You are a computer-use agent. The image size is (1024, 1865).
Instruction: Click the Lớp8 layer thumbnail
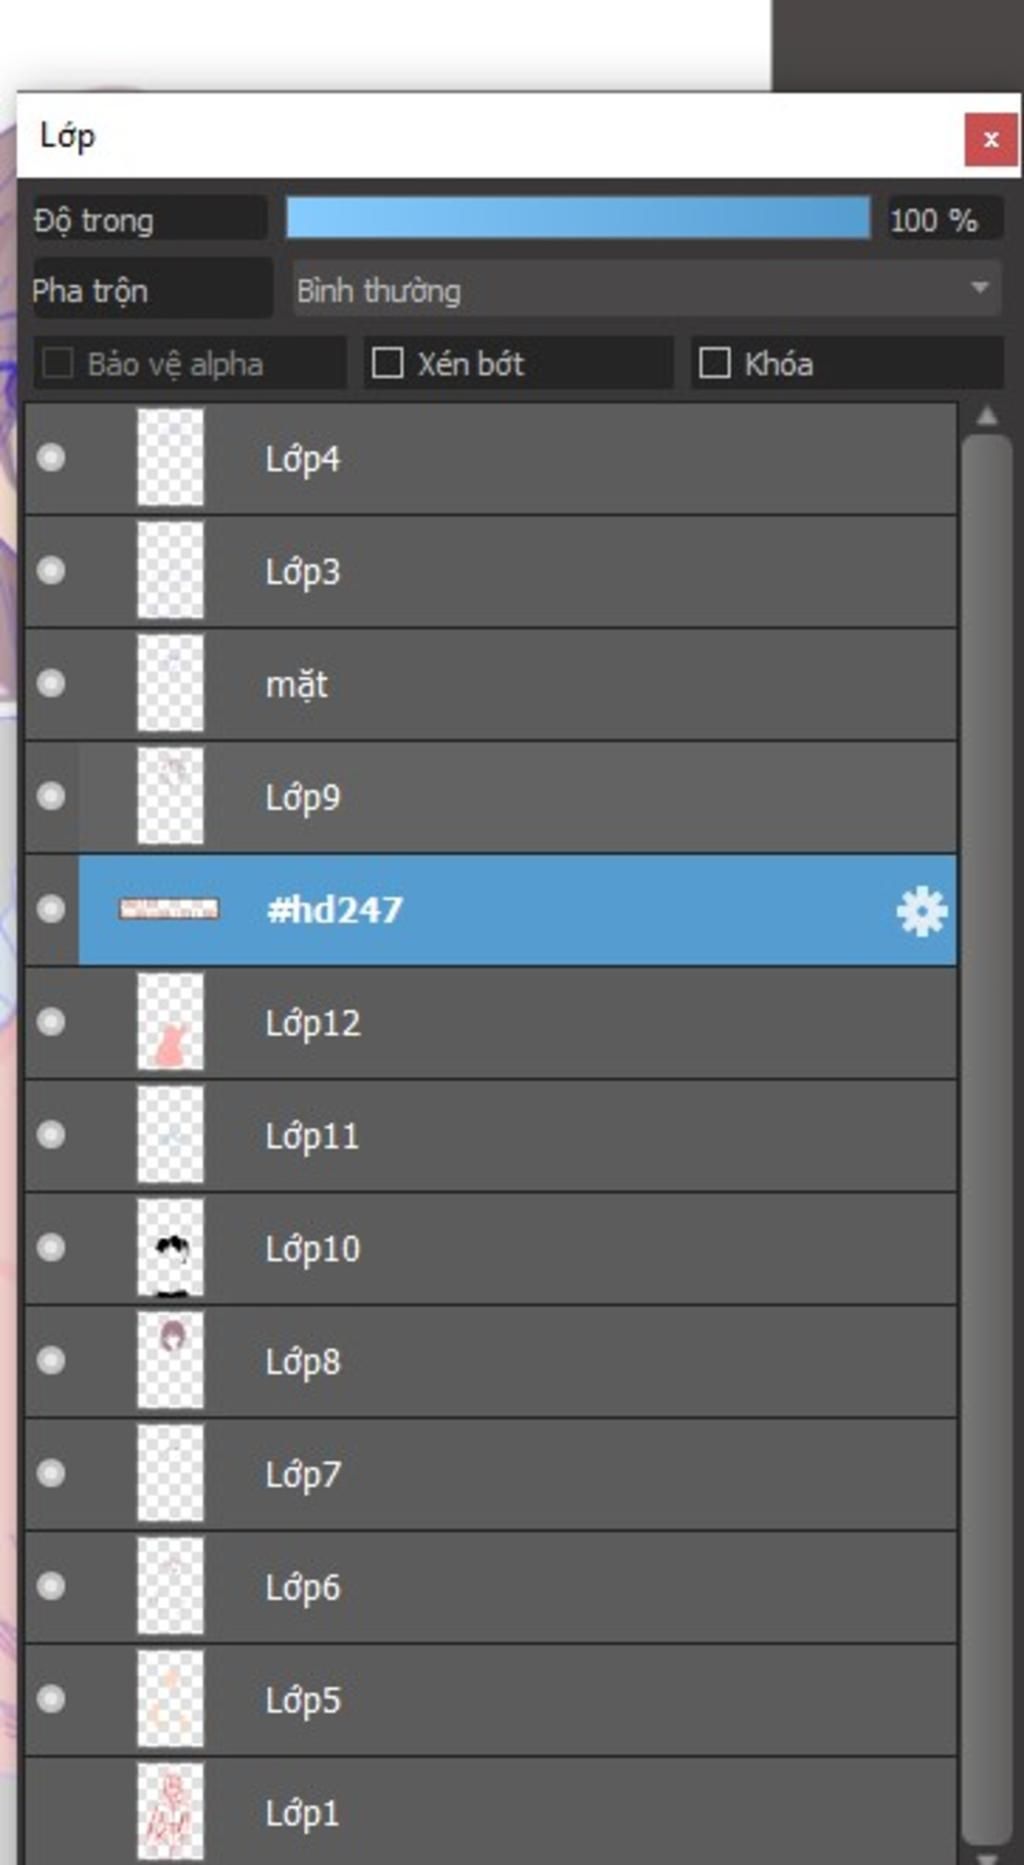point(170,1360)
